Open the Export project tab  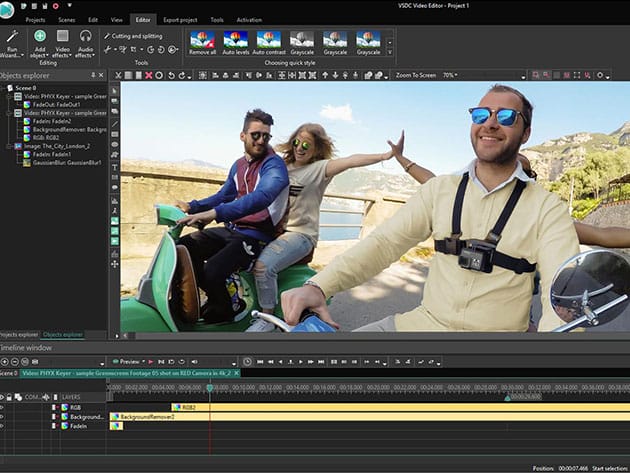[x=179, y=19]
